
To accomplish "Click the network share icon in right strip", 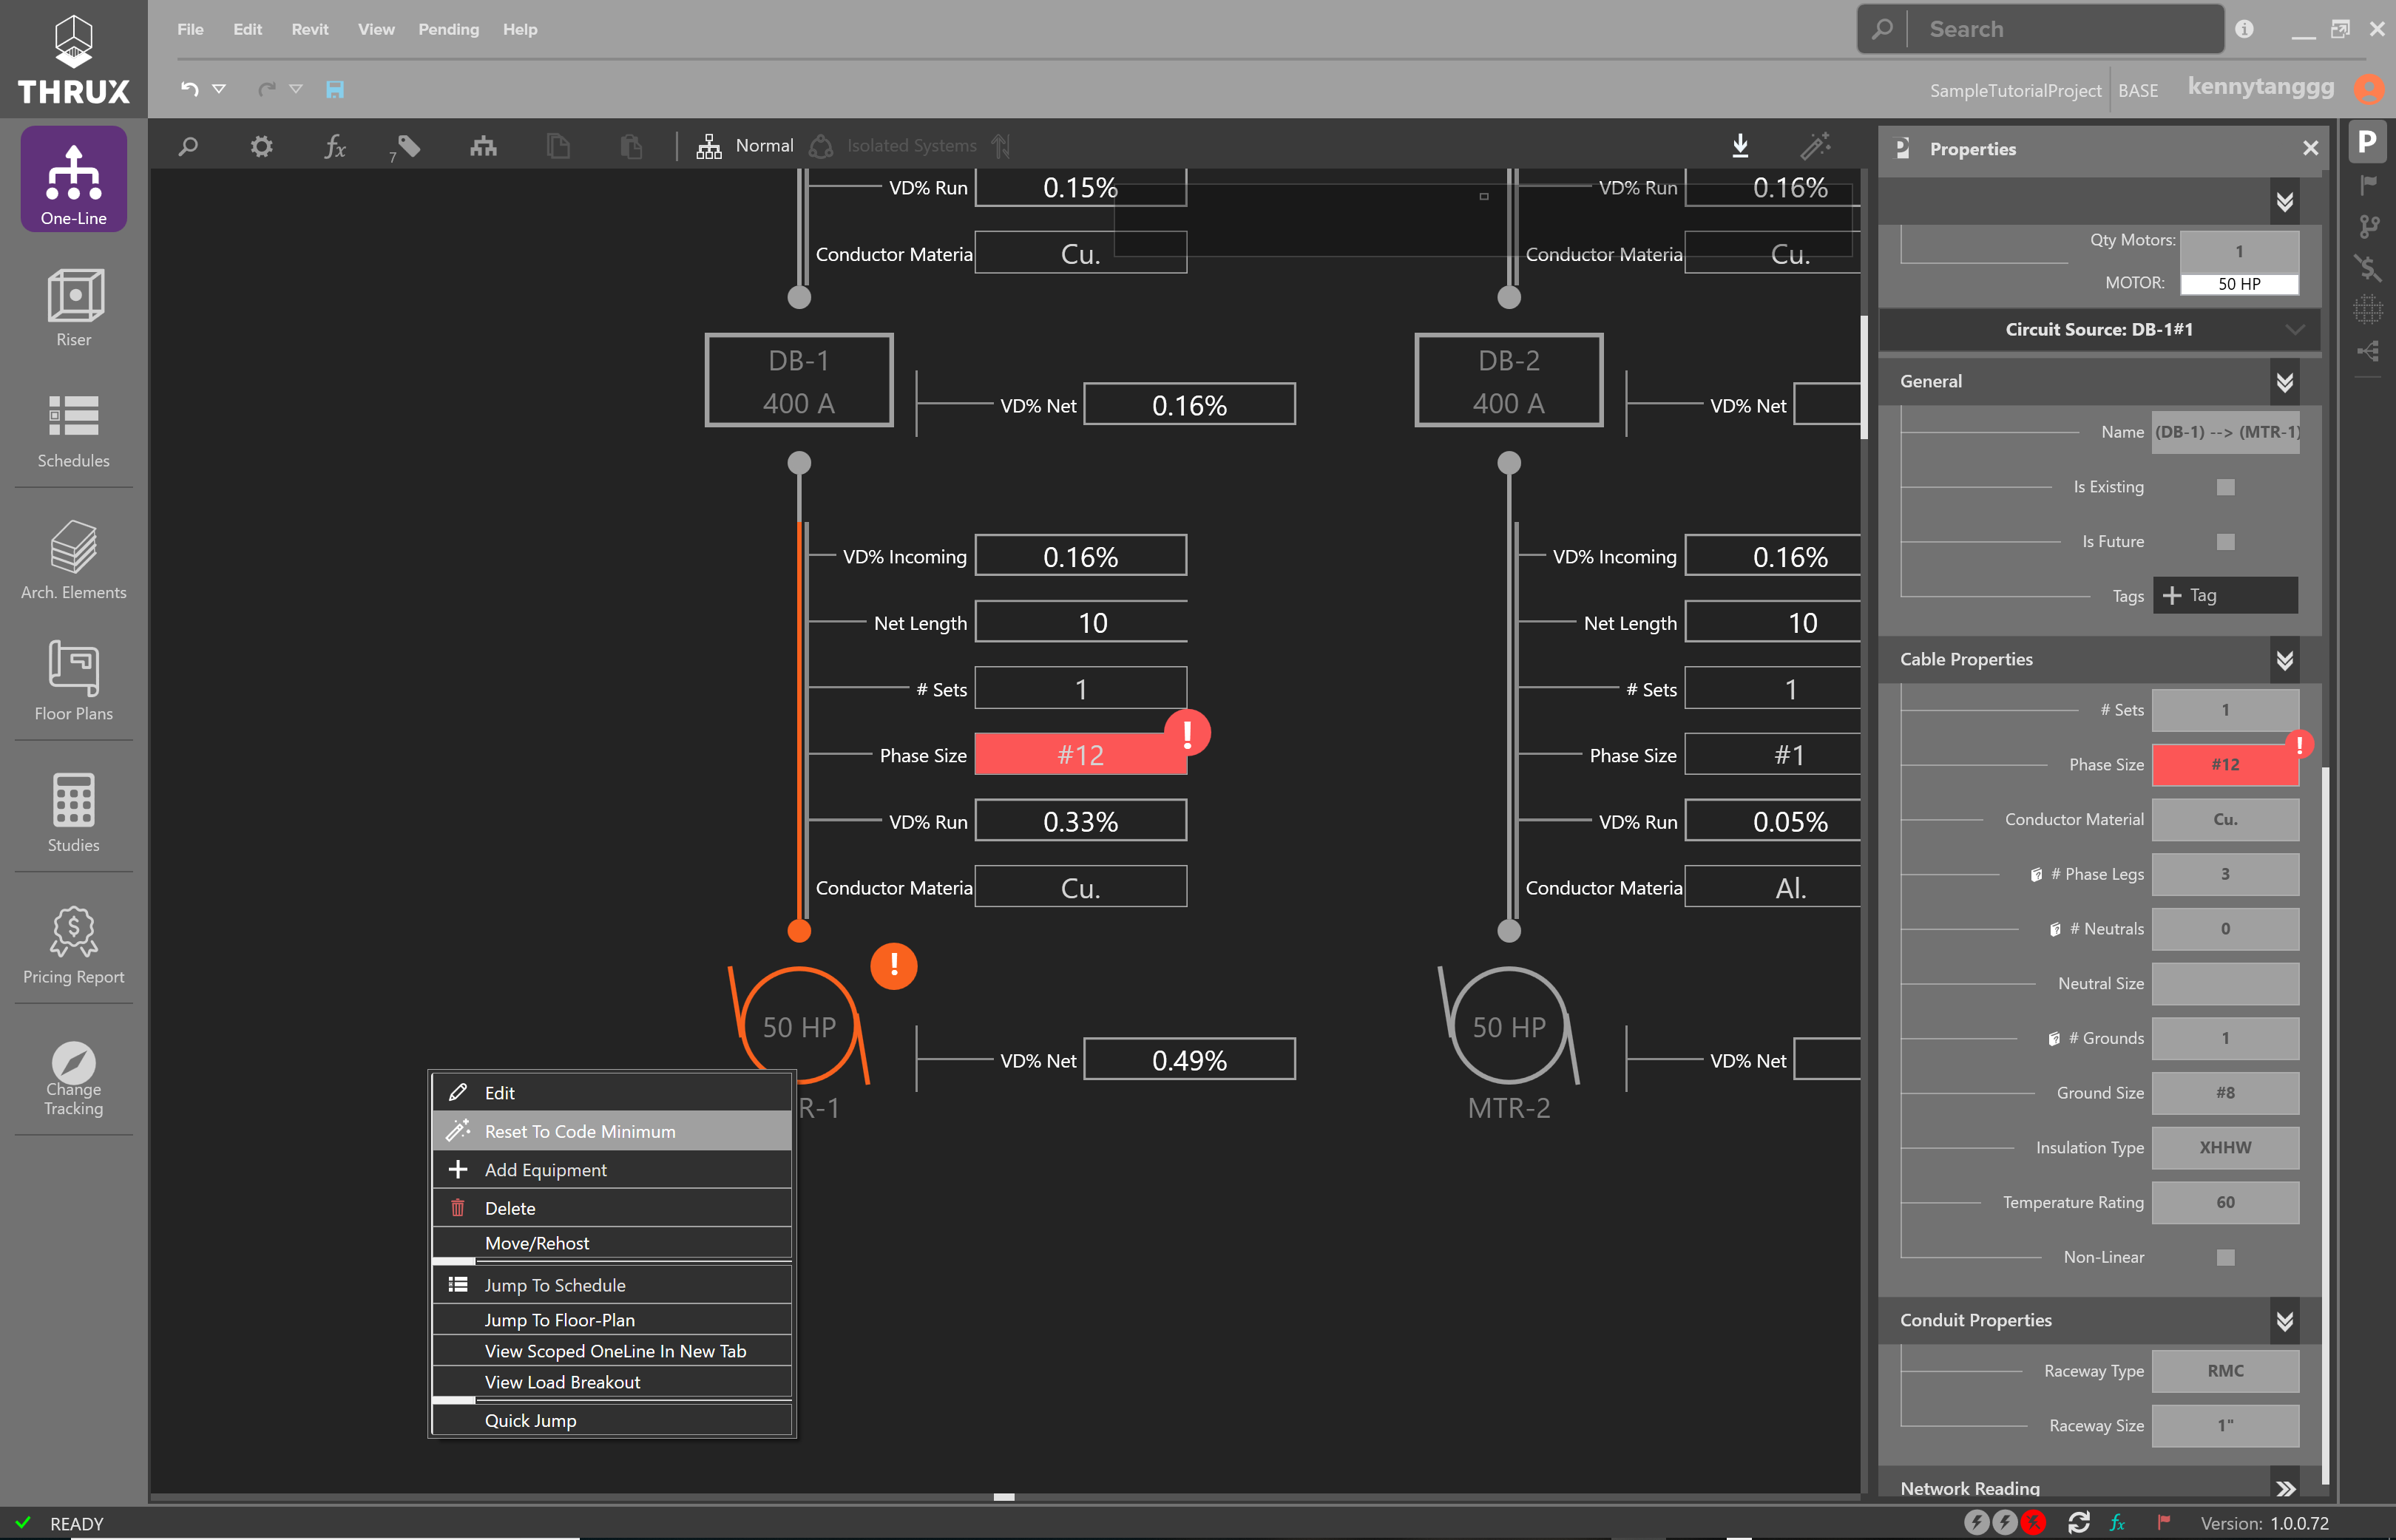I will click(x=2368, y=351).
